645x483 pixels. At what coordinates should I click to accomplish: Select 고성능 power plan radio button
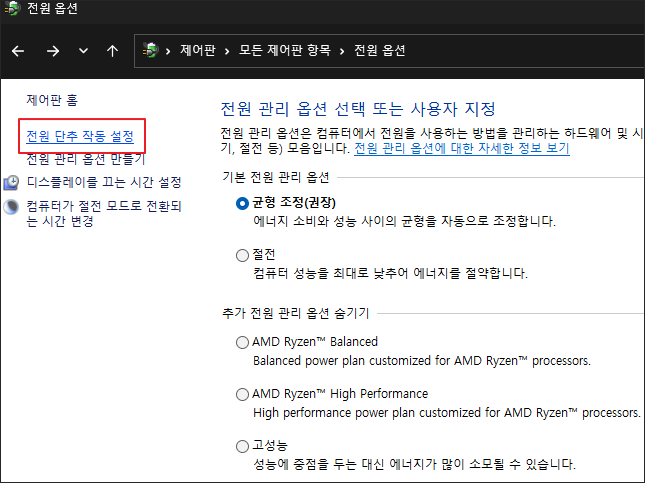pos(242,446)
